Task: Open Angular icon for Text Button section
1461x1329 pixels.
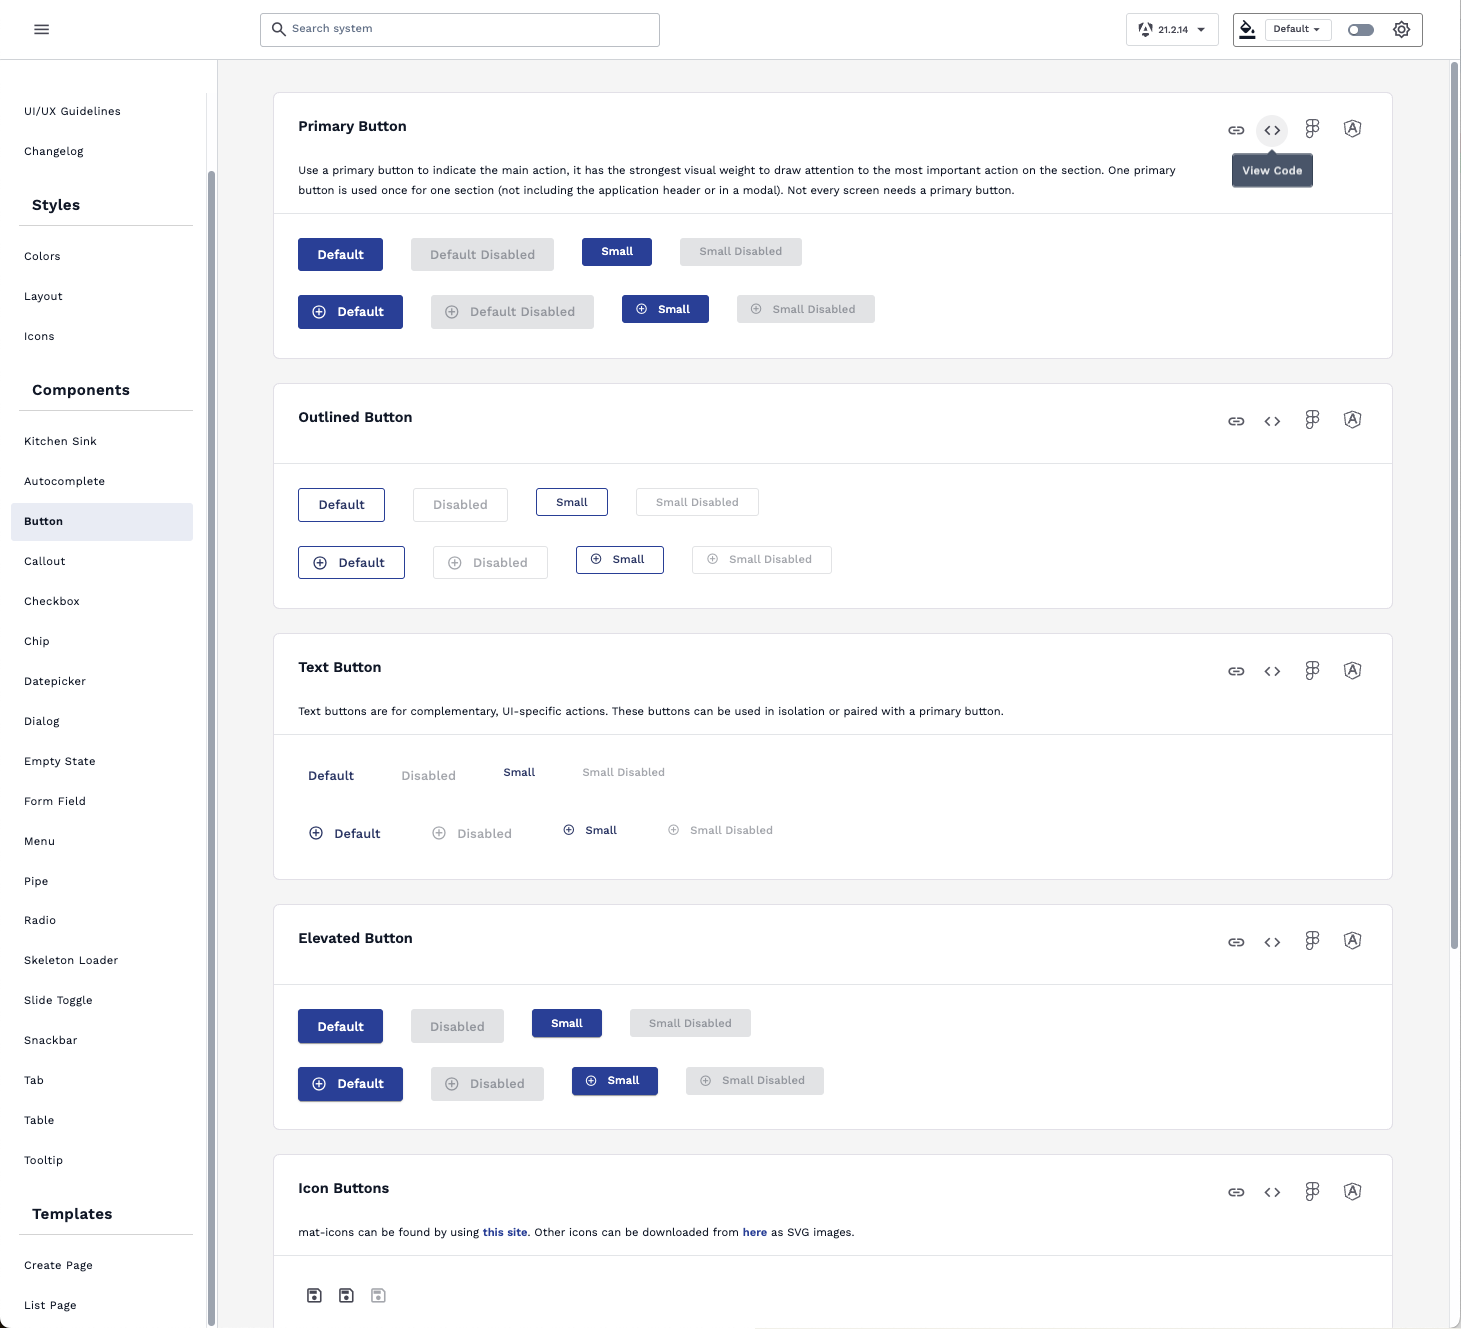Action: [1352, 670]
